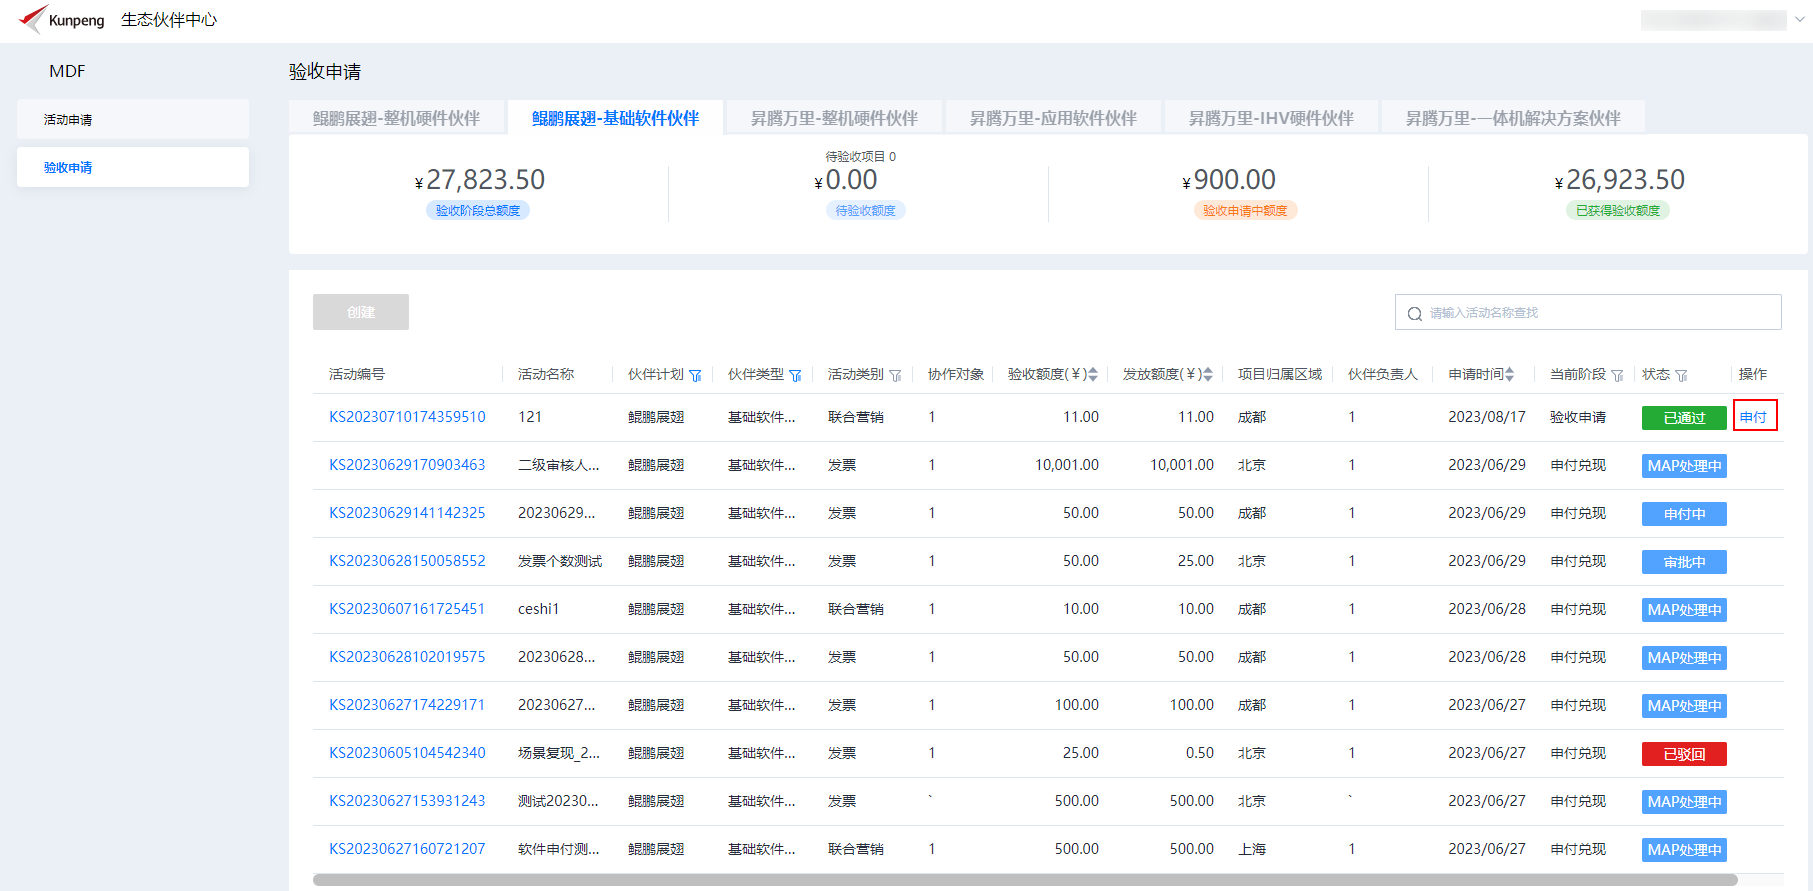
Task: Switch to 昇腾万里-整机硬件伙伴 tab
Action: pos(834,118)
